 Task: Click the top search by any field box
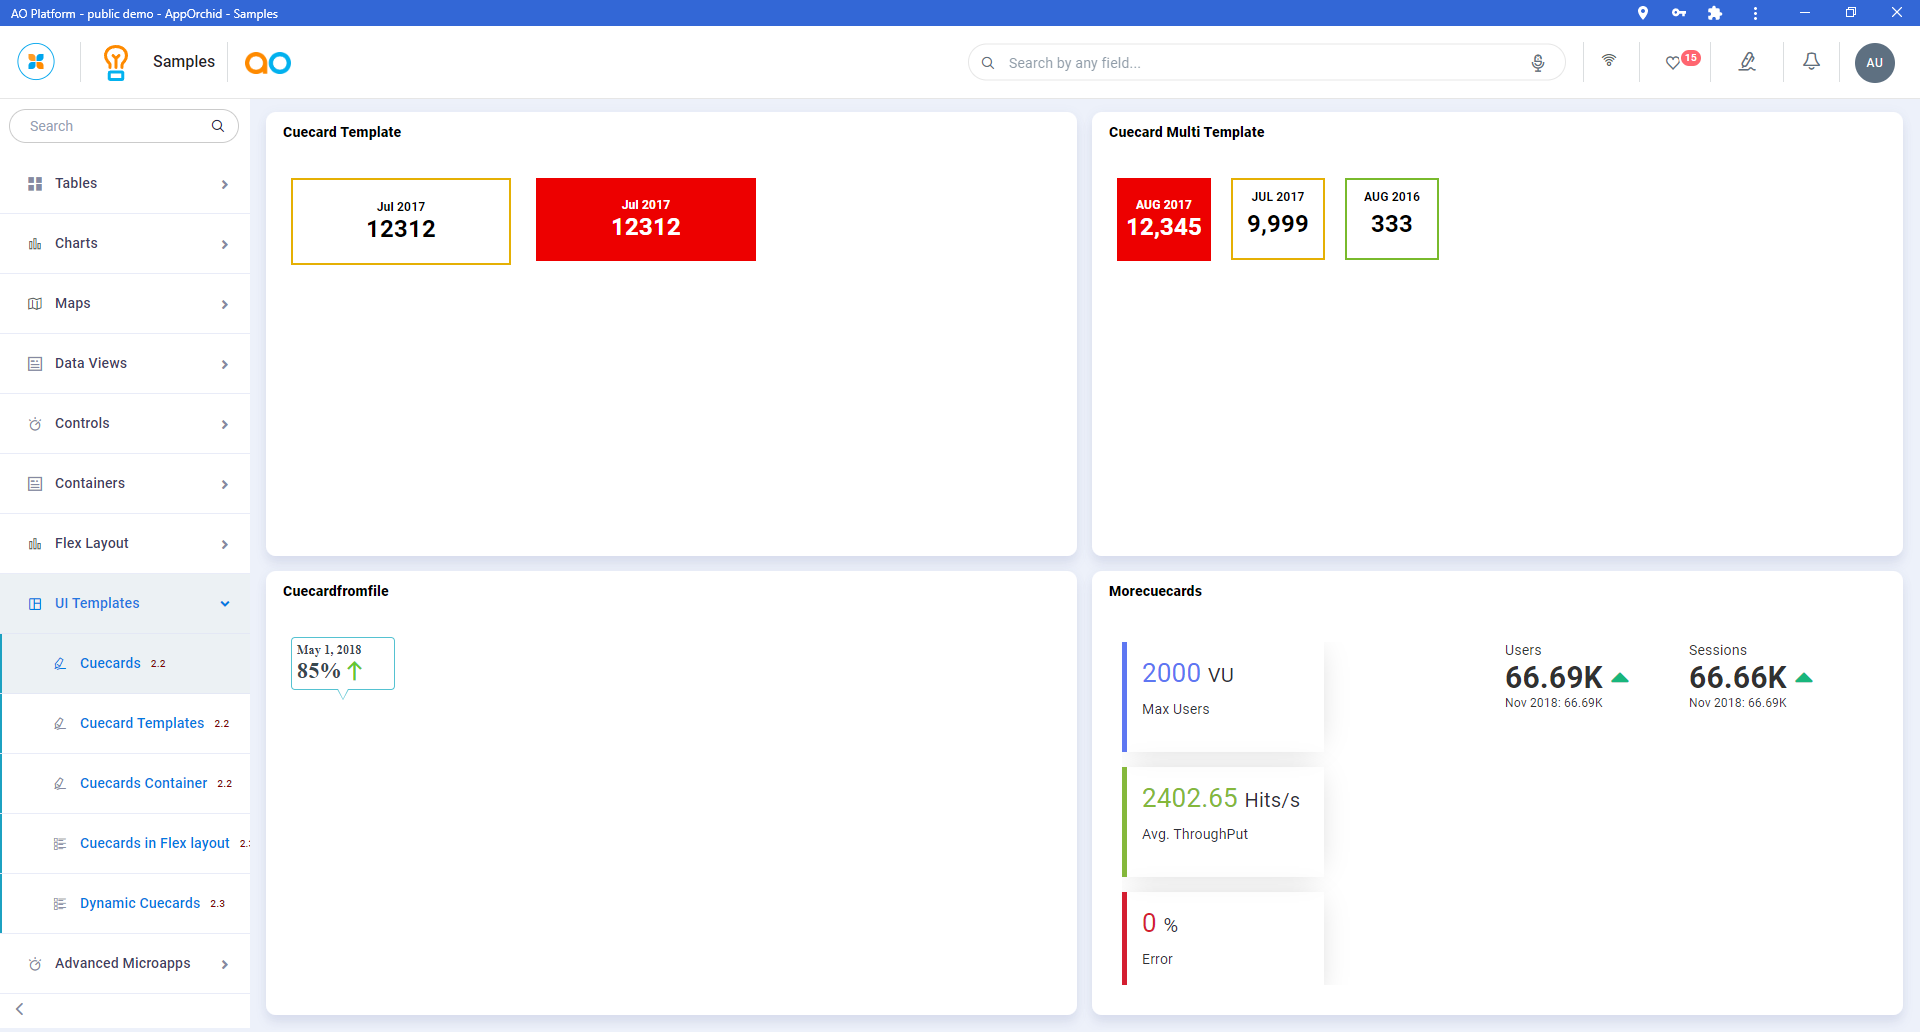(x=1260, y=63)
